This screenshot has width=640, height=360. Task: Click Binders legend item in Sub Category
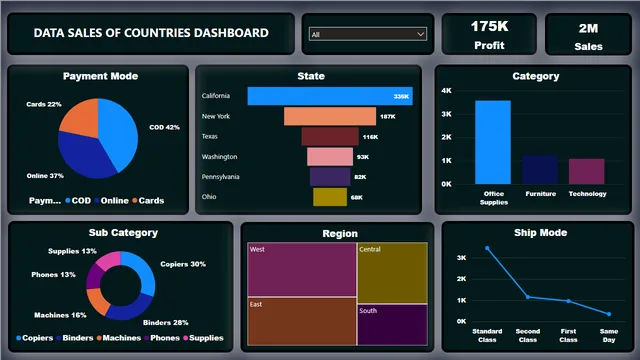(75, 338)
